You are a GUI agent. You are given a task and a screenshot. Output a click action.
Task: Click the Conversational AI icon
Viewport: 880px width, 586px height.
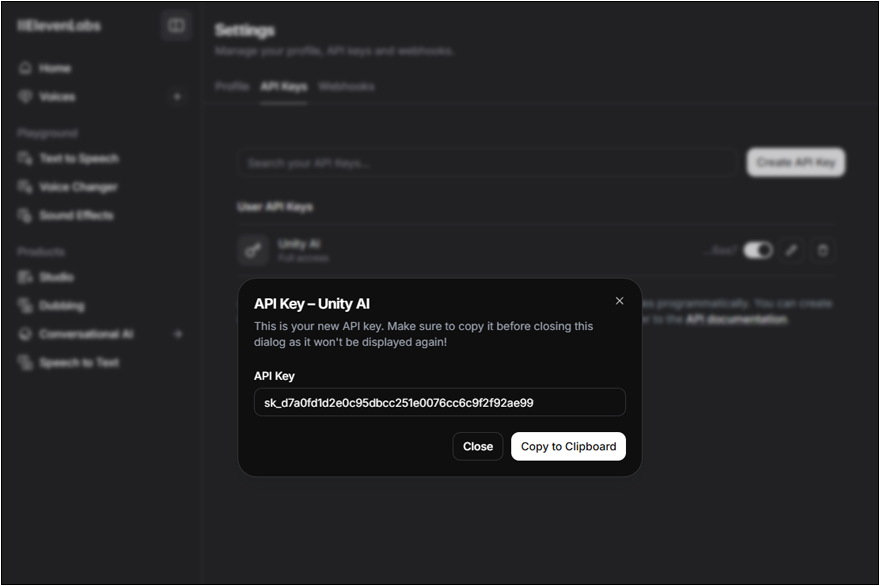click(x=25, y=334)
